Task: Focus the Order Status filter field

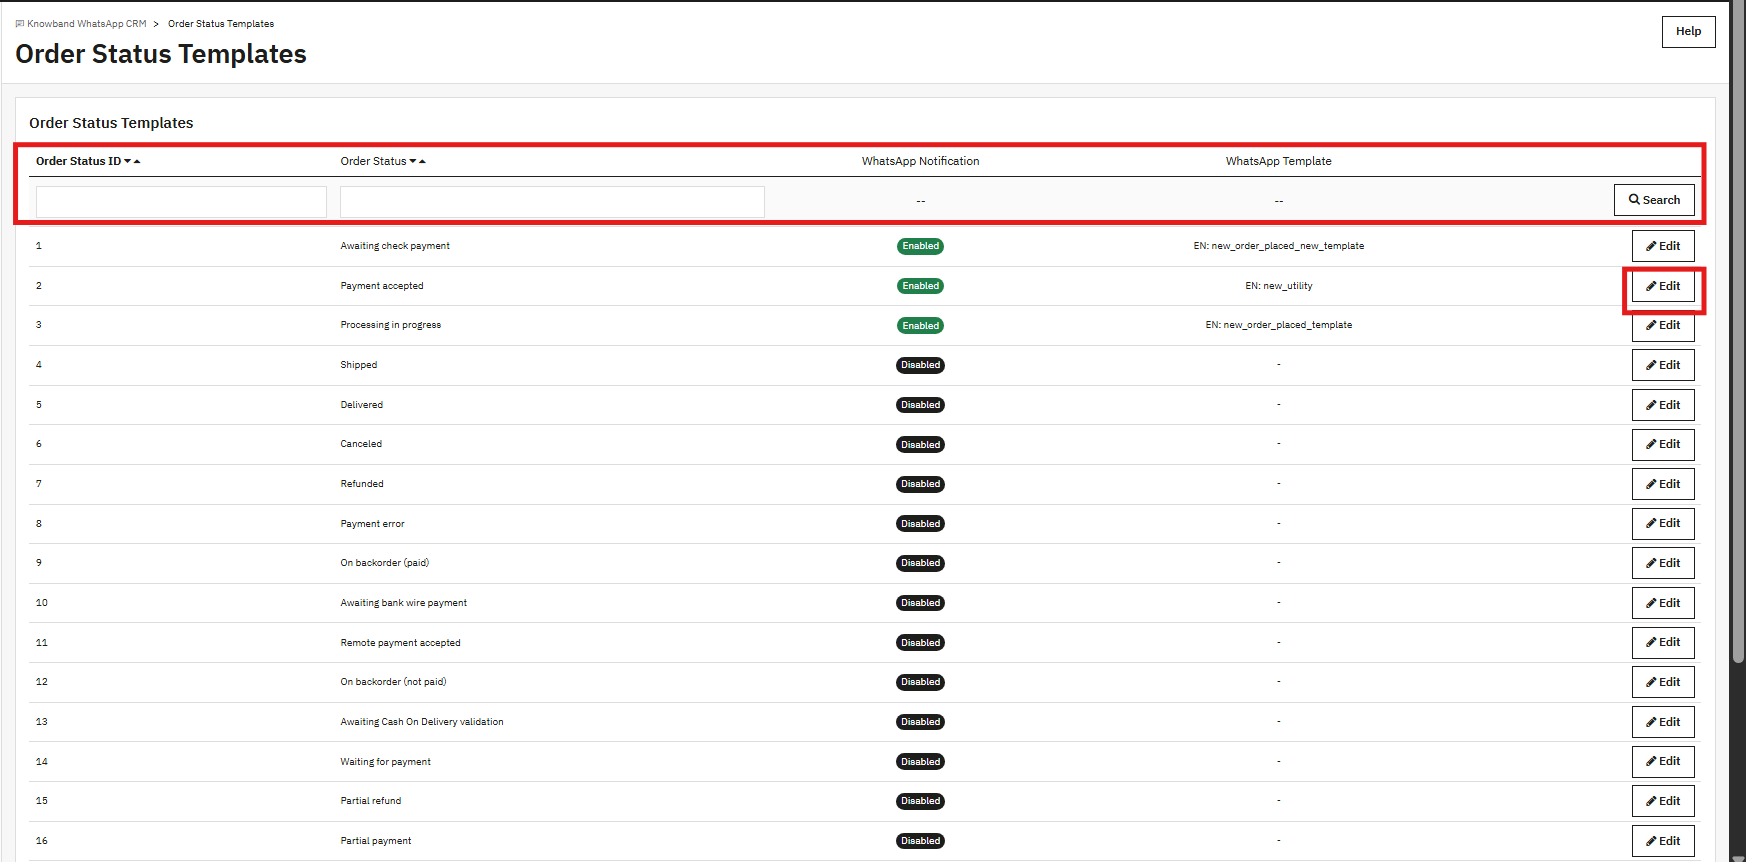Action: [552, 201]
